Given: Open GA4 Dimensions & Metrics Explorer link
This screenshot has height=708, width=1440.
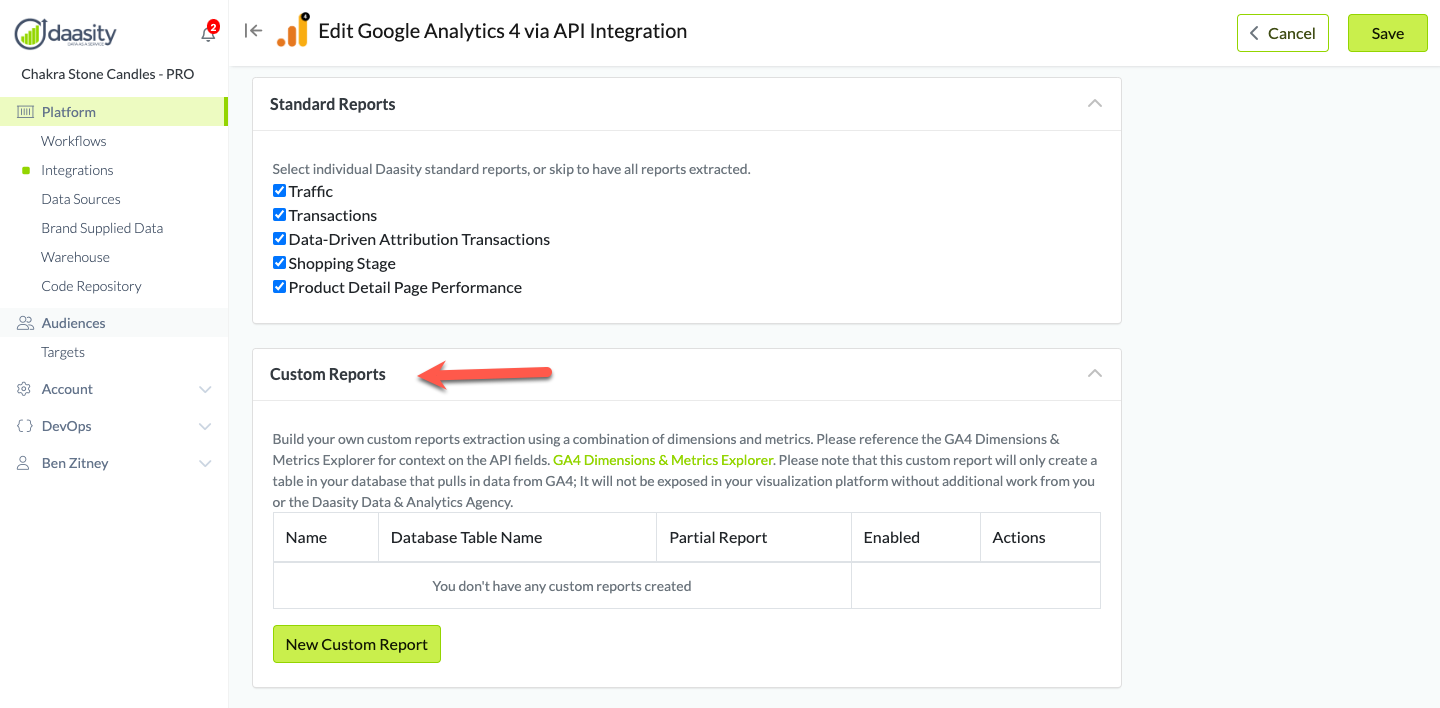Looking at the screenshot, I should pos(662,460).
